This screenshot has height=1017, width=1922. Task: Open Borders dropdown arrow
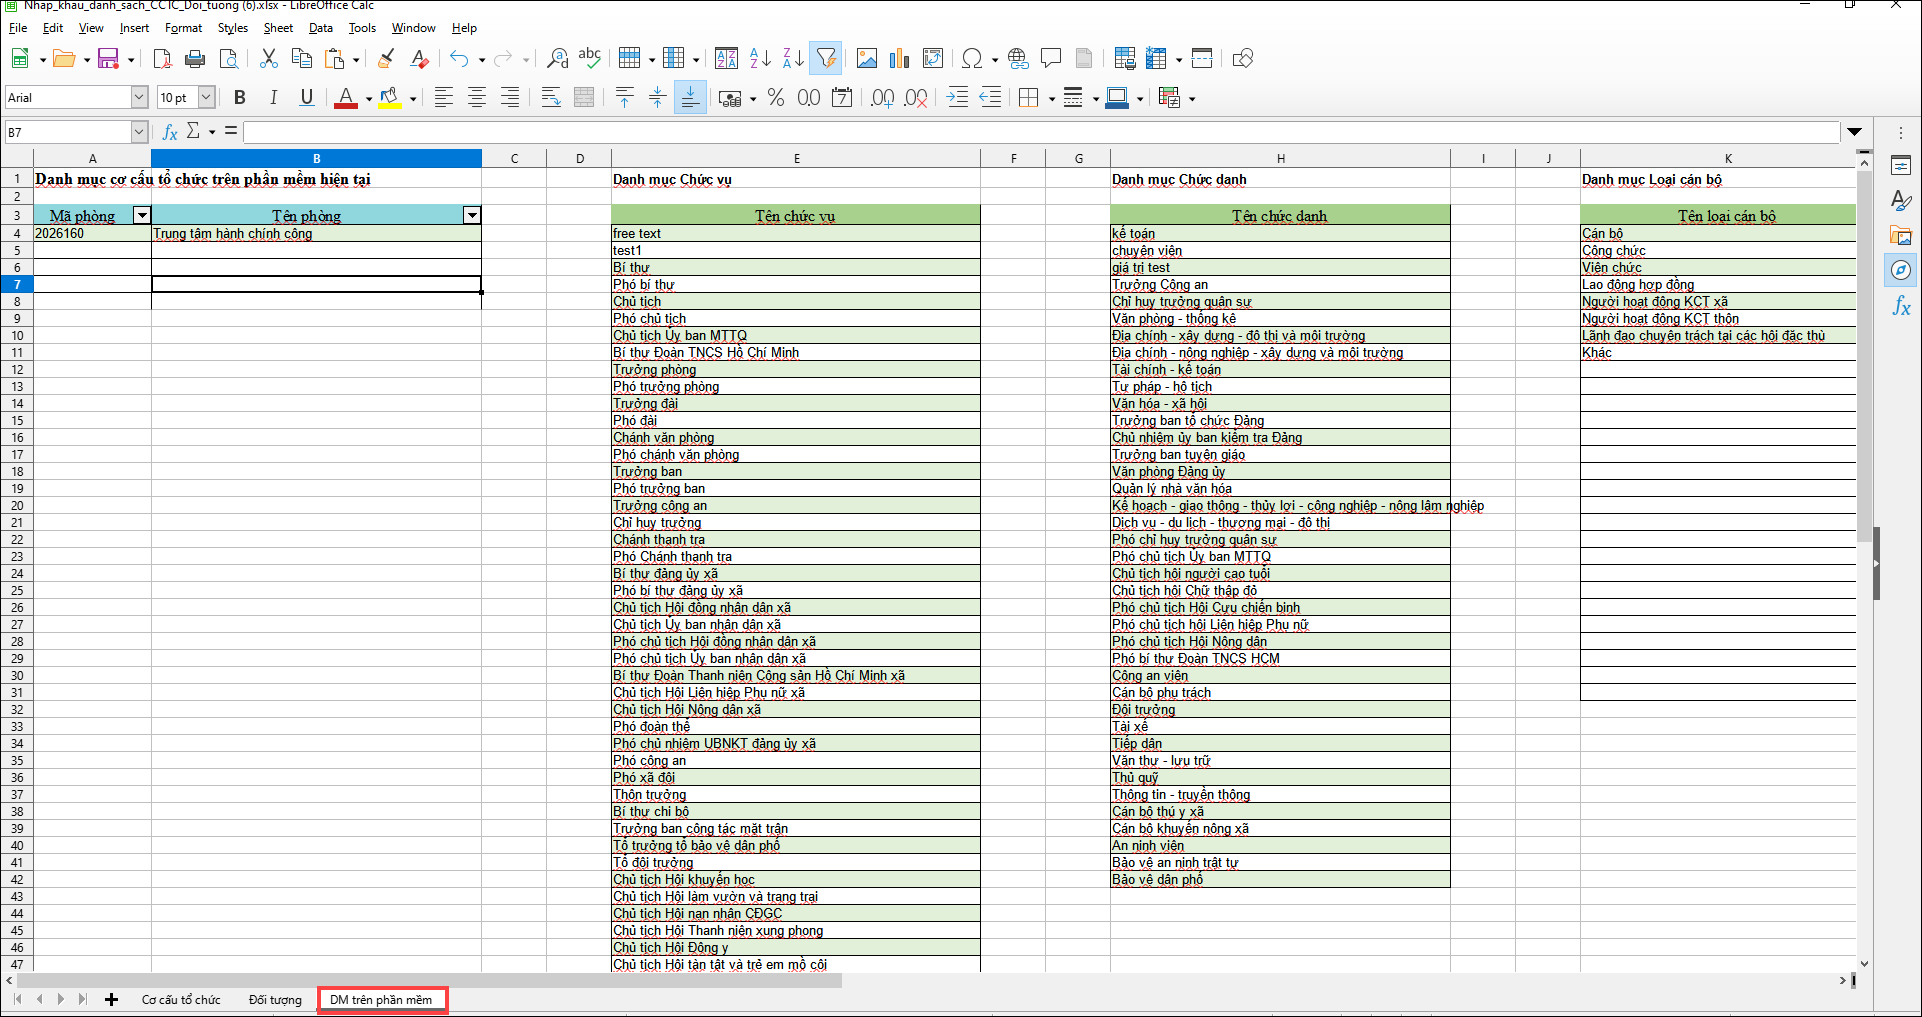pyautogui.click(x=1052, y=98)
